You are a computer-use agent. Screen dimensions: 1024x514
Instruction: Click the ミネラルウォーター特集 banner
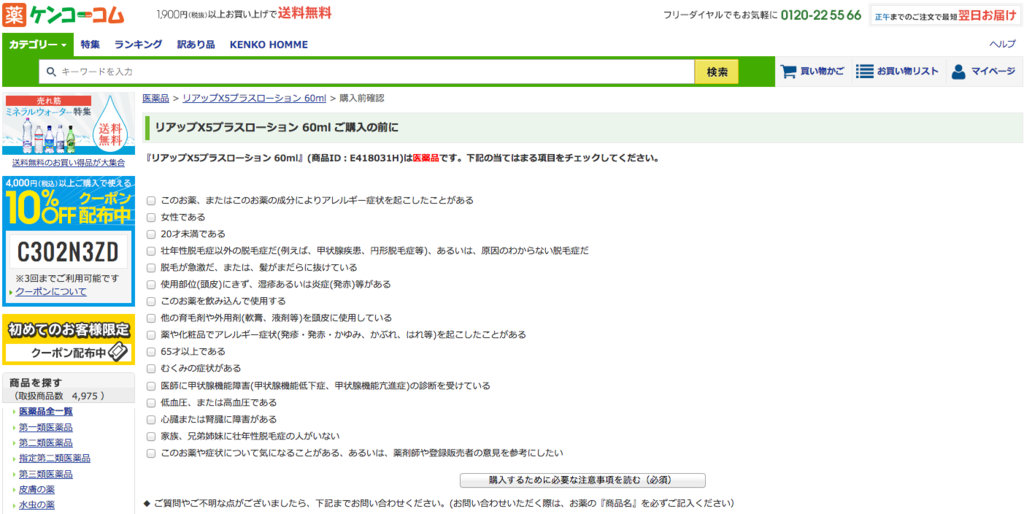[69, 123]
